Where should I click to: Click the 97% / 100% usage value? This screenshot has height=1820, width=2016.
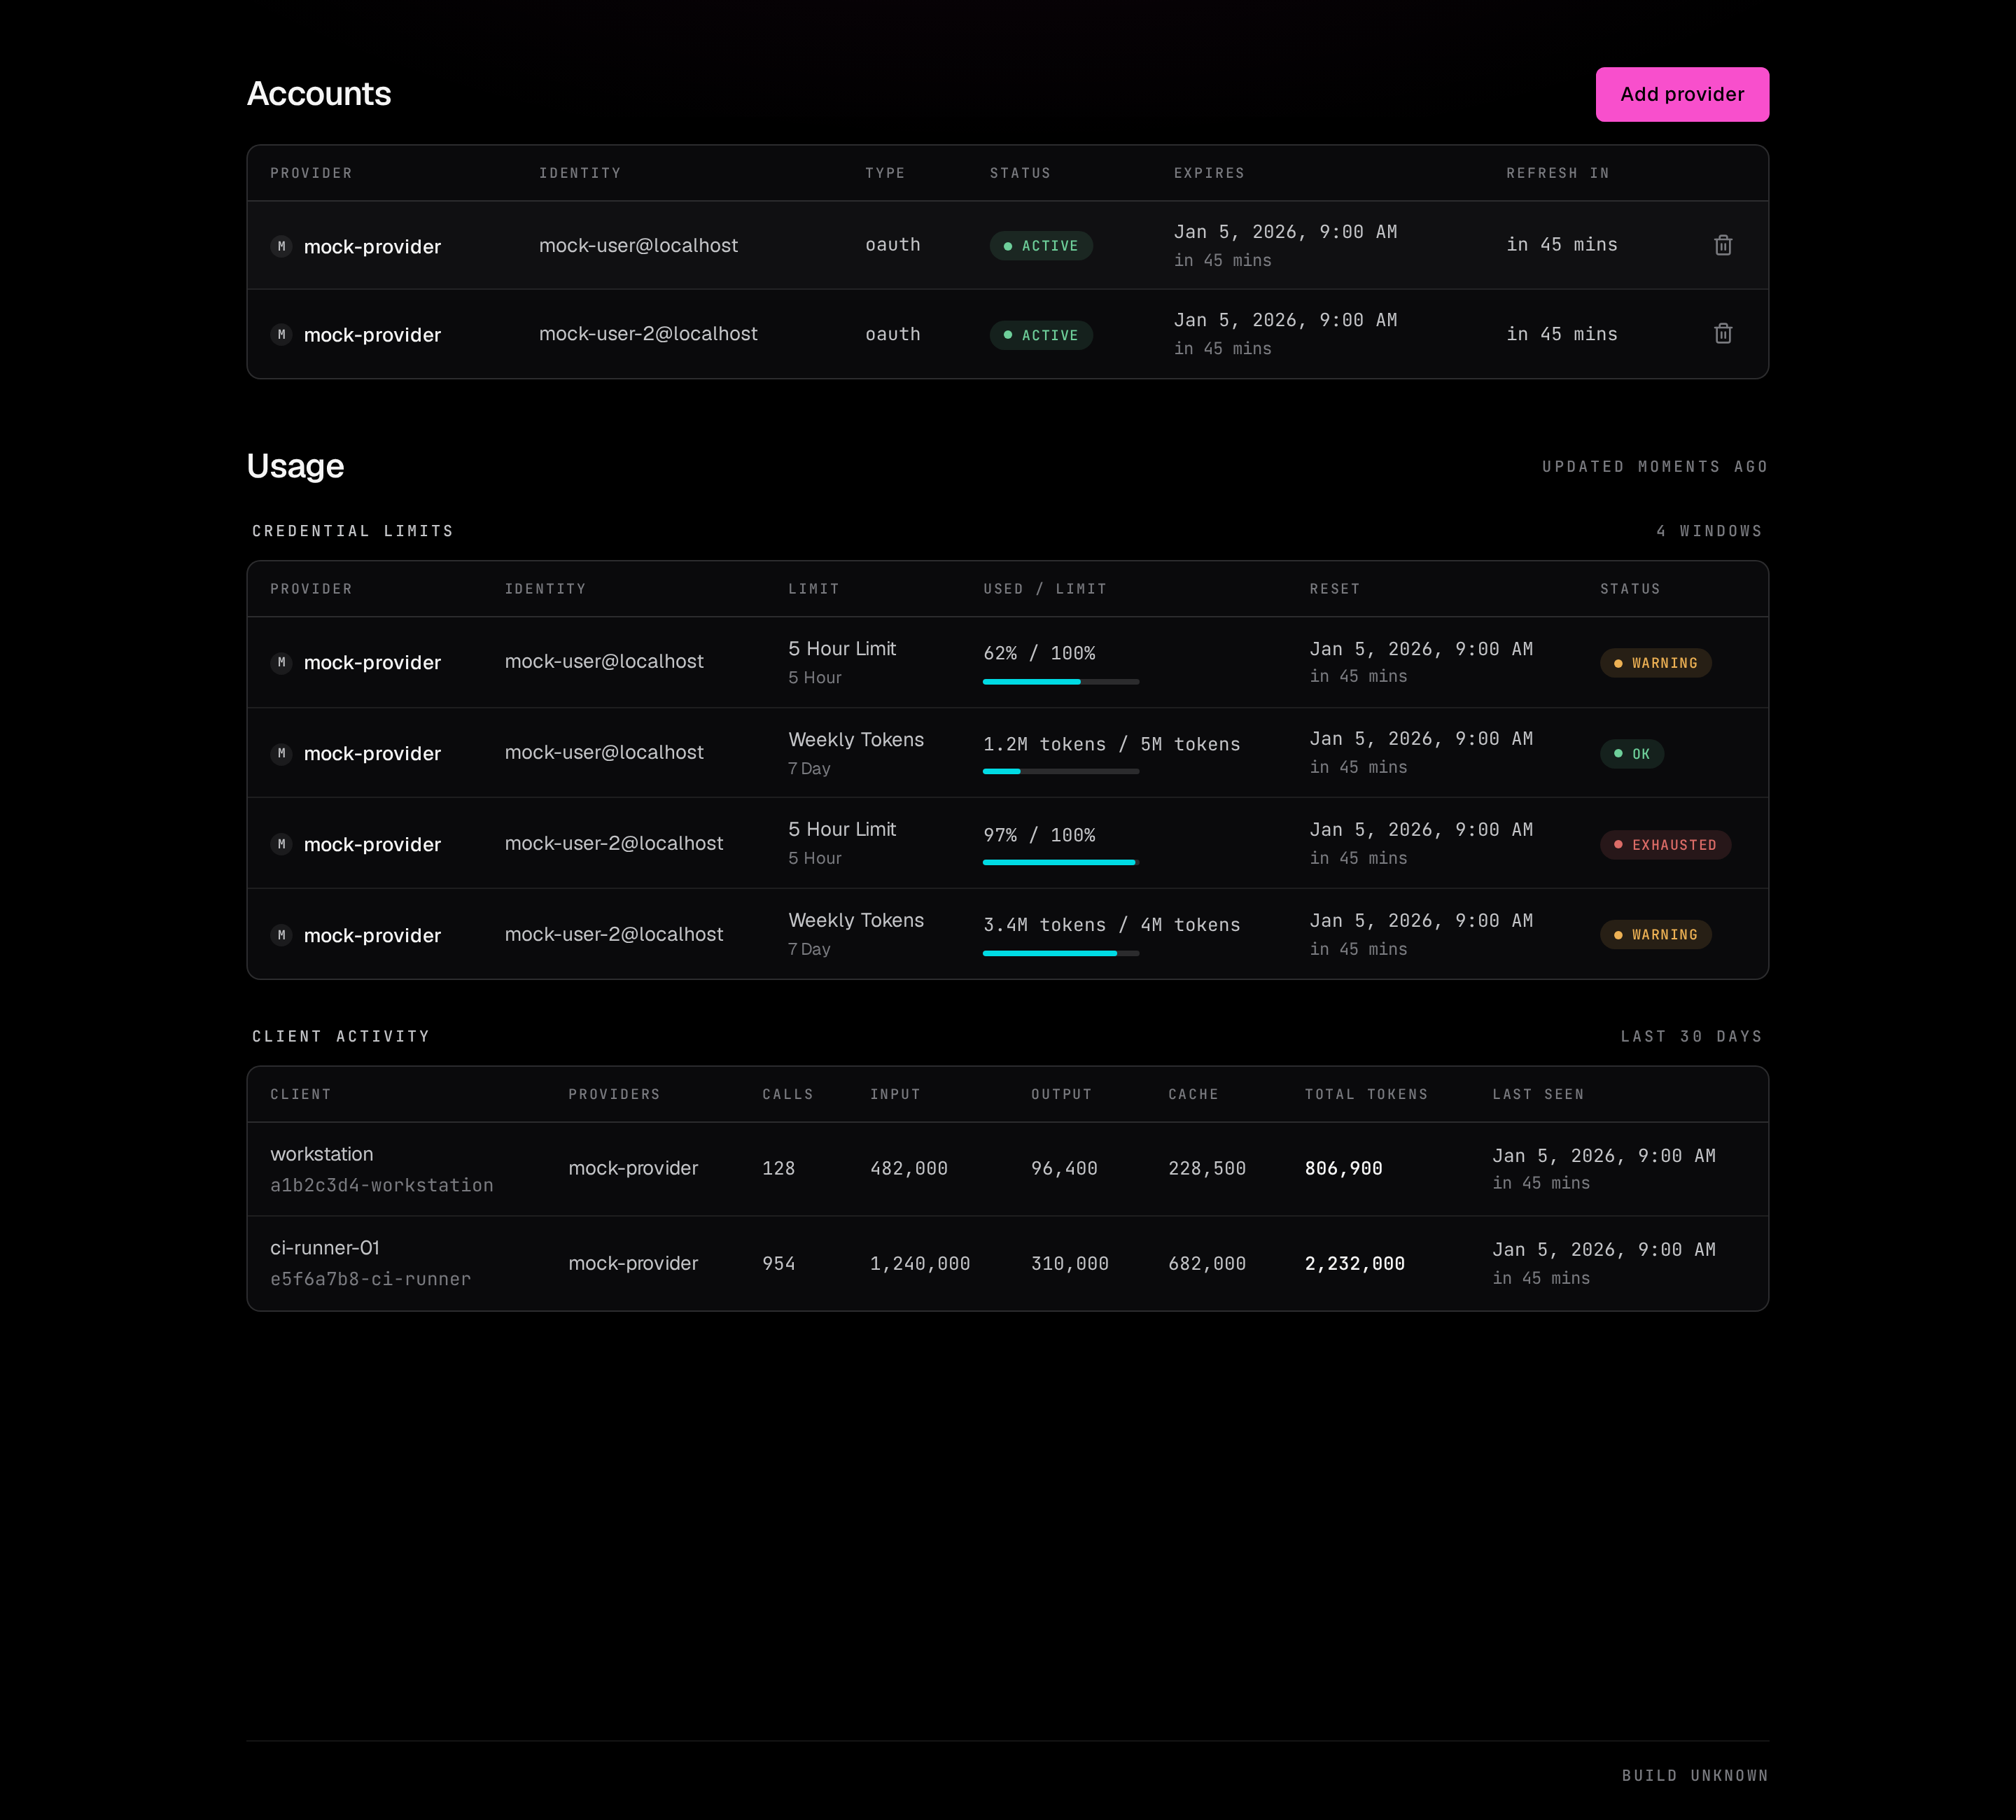1039,835
